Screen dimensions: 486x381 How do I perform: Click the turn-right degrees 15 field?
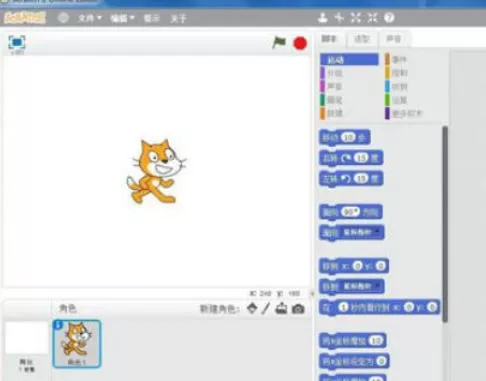(x=361, y=158)
